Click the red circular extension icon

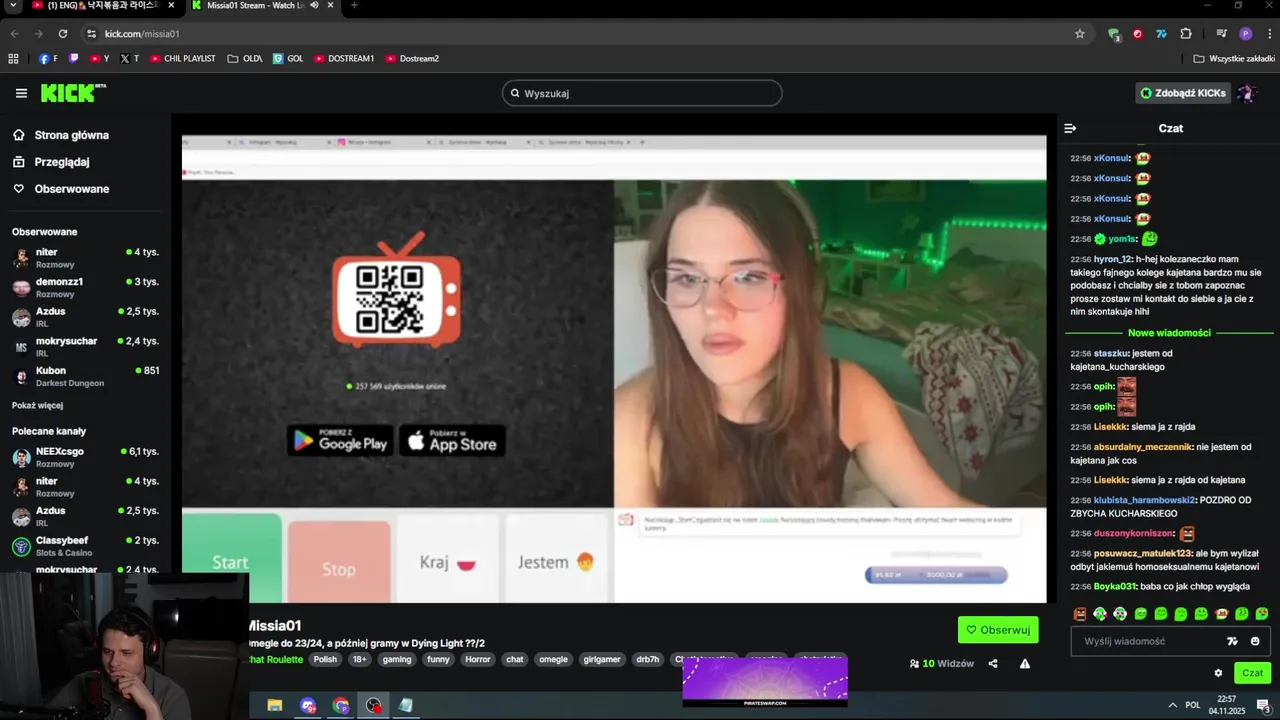(1137, 33)
